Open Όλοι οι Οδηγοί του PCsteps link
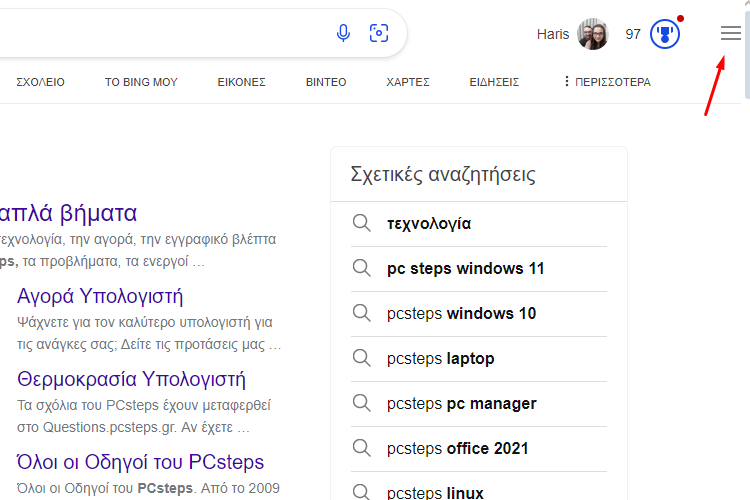The height and width of the screenshot is (500, 750). click(140, 462)
